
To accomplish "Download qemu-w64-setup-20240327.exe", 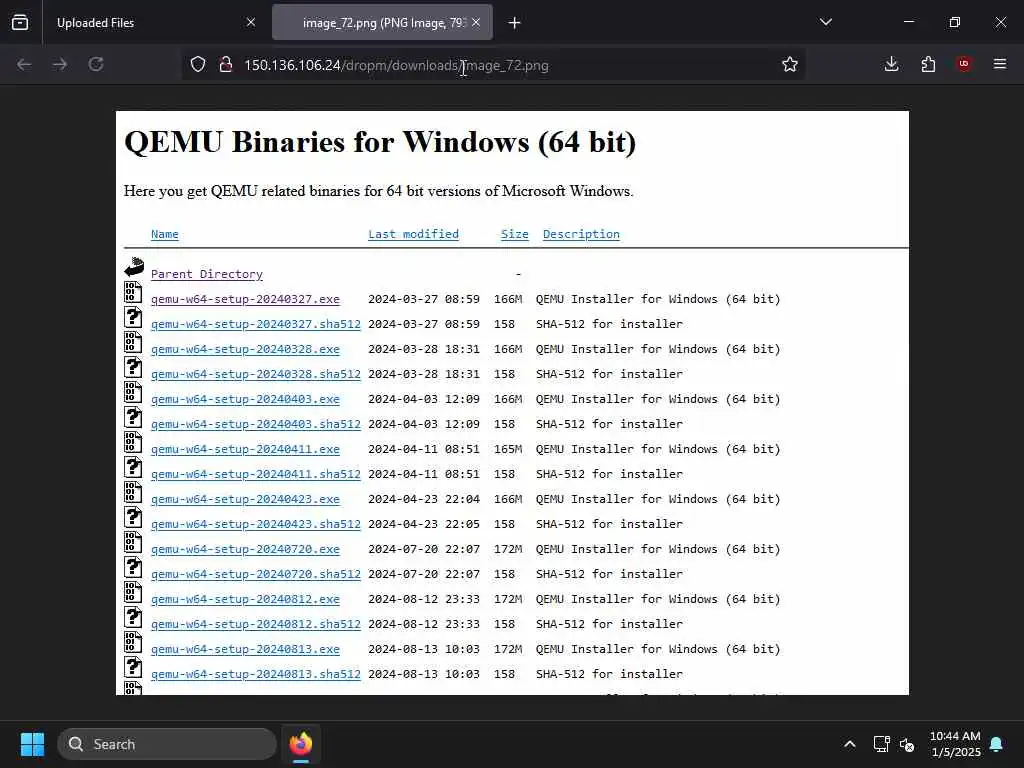I will click(245, 299).
